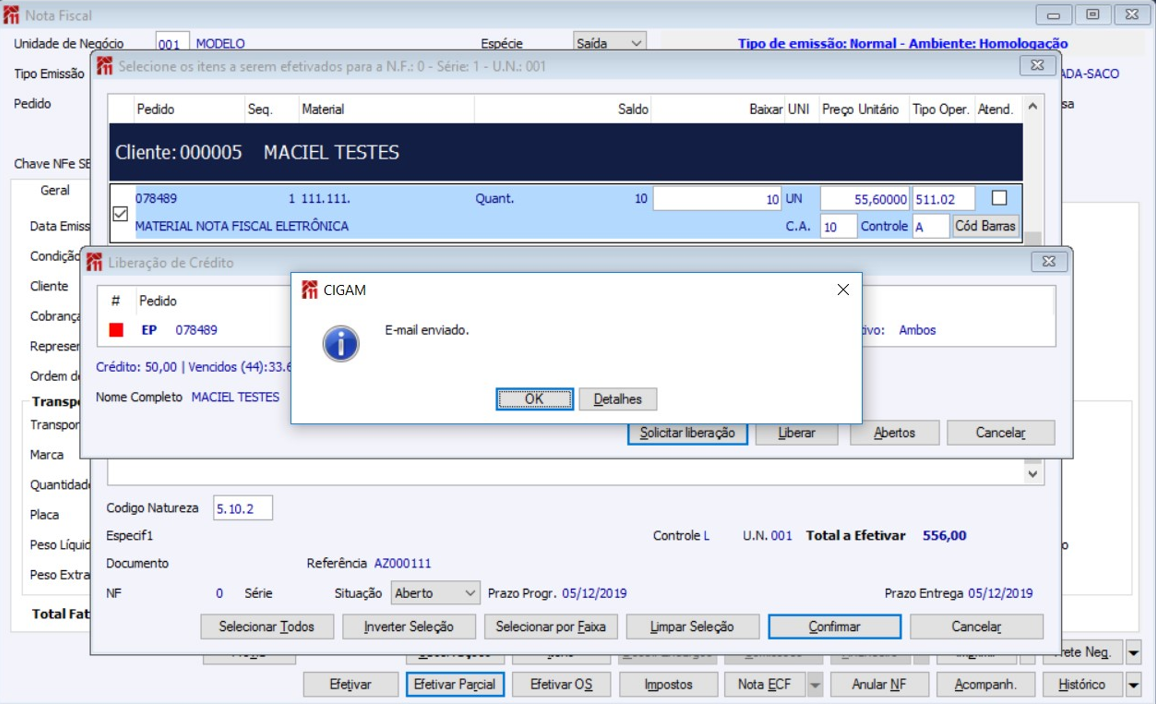Click Solicitar liberação button
1156x704 pixels.
click(x=687, y=433)
